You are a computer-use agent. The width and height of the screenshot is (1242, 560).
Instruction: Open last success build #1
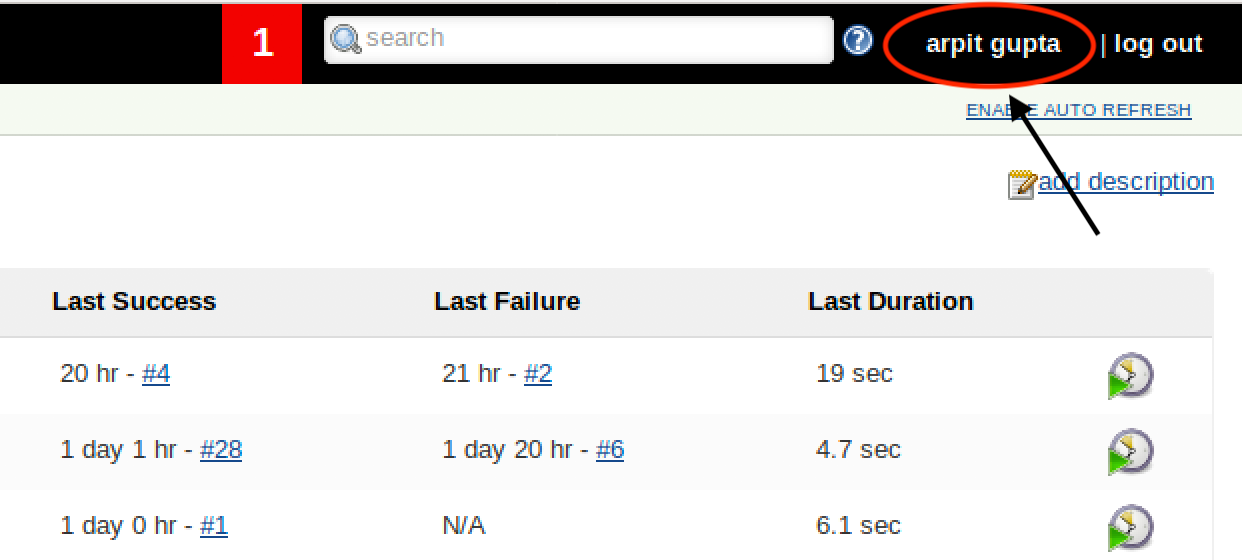pos(214,526)
